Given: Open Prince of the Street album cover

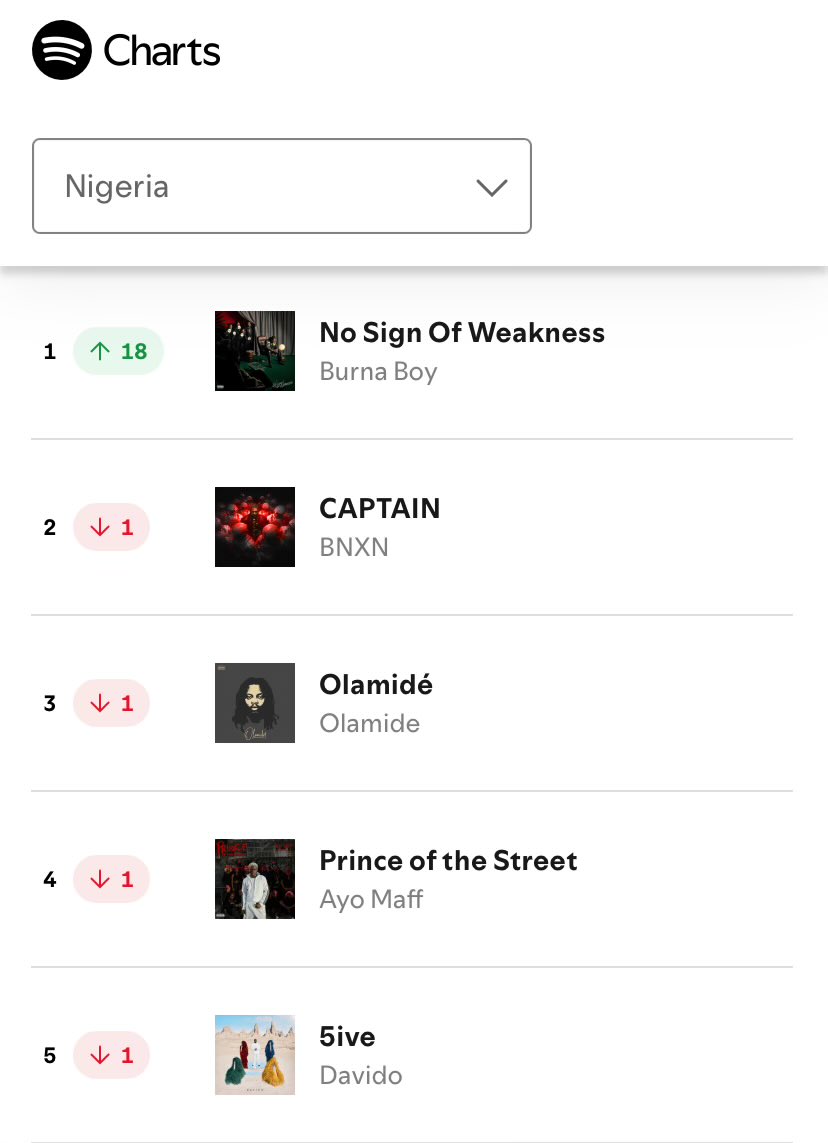Looking at the screenshot, I should tap(255, 879).
